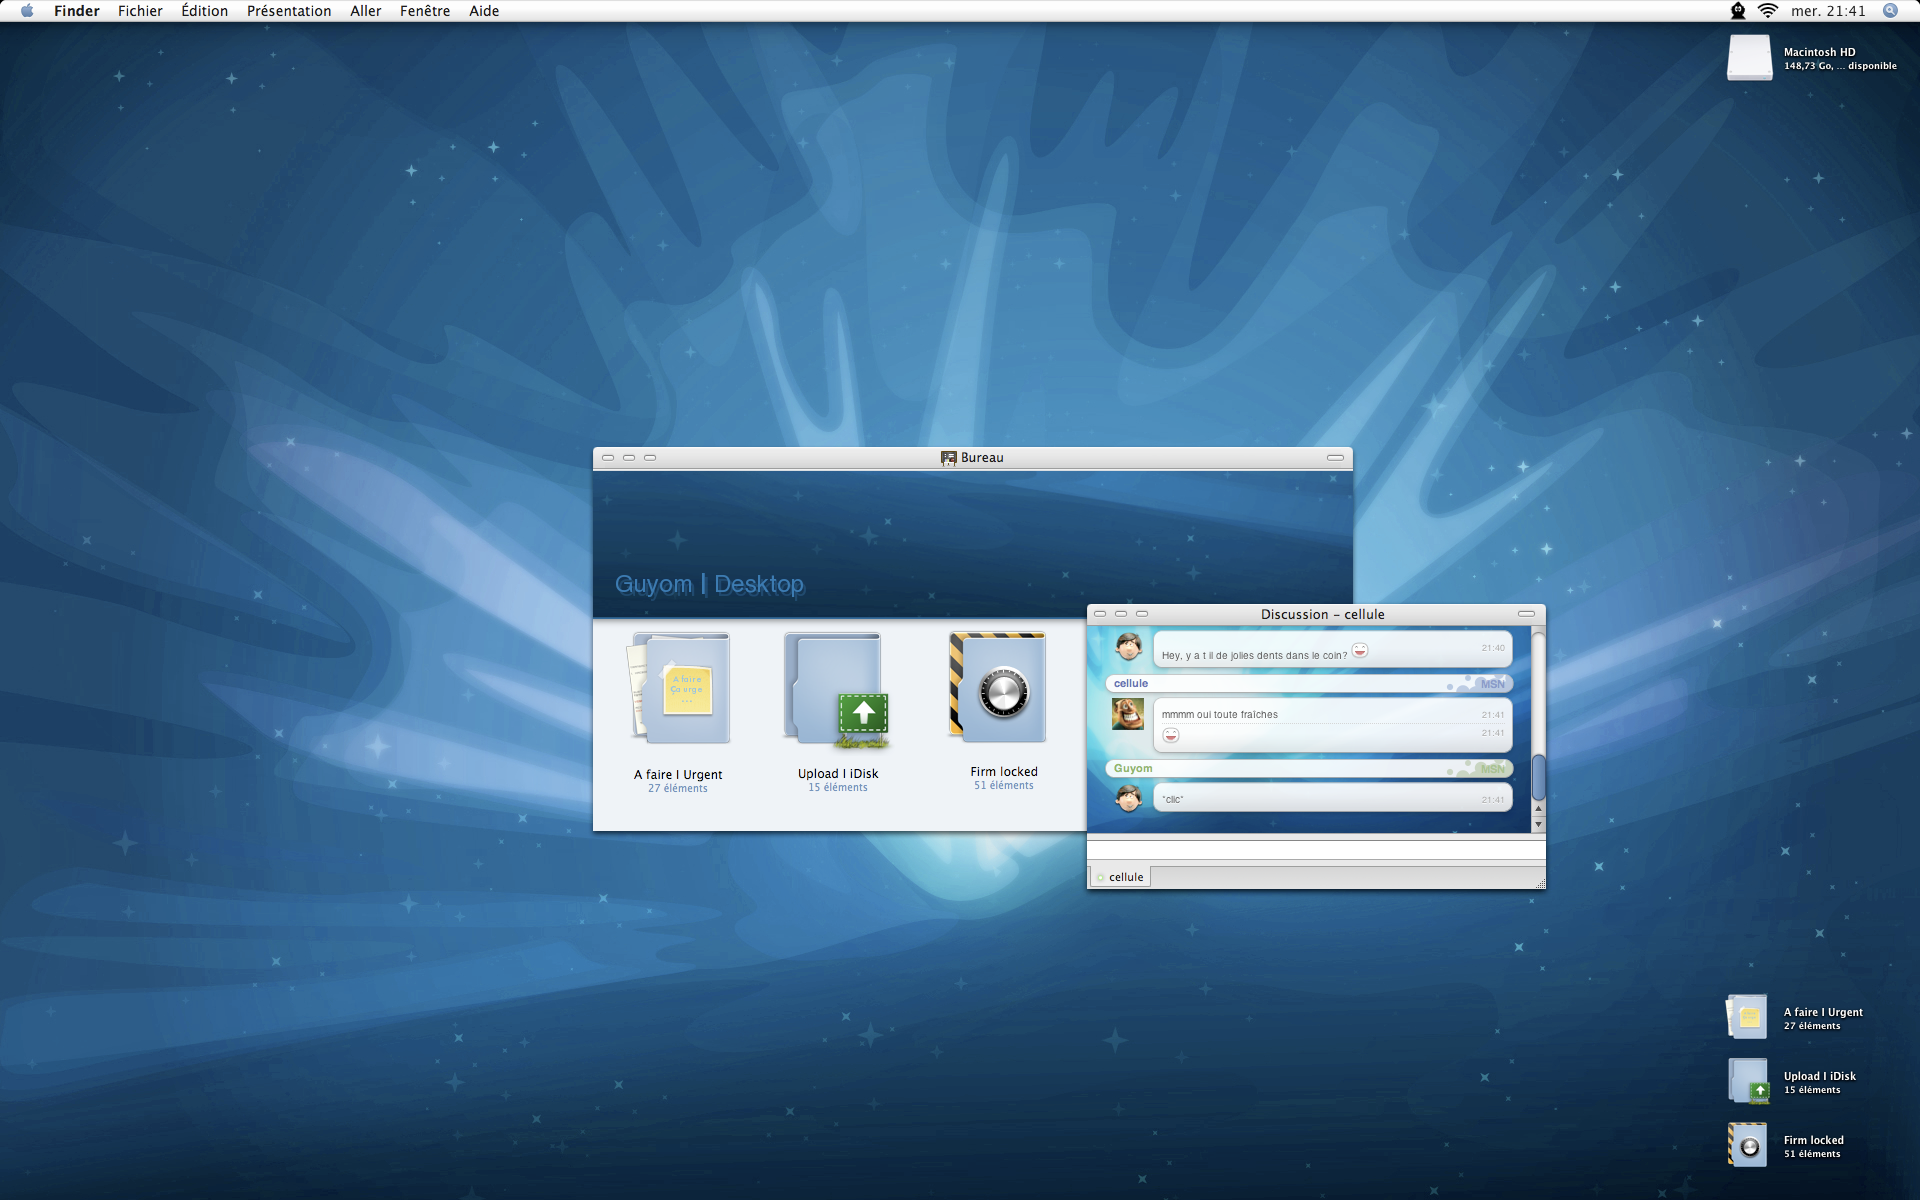Open Spotlight search icon
Screen dimensions: 1920x1200
pyautogui.click(x=1890, y=11)
